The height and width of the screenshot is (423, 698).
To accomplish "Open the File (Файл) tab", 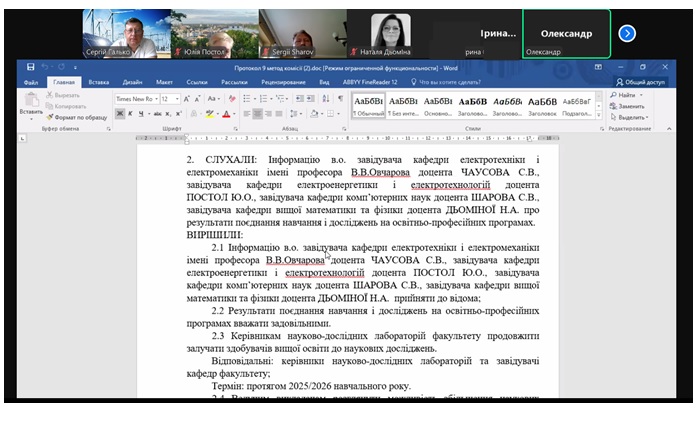I will [31, 82].
